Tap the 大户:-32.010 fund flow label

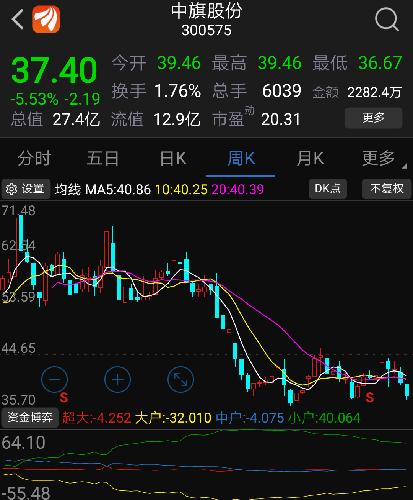pos(173,418)
